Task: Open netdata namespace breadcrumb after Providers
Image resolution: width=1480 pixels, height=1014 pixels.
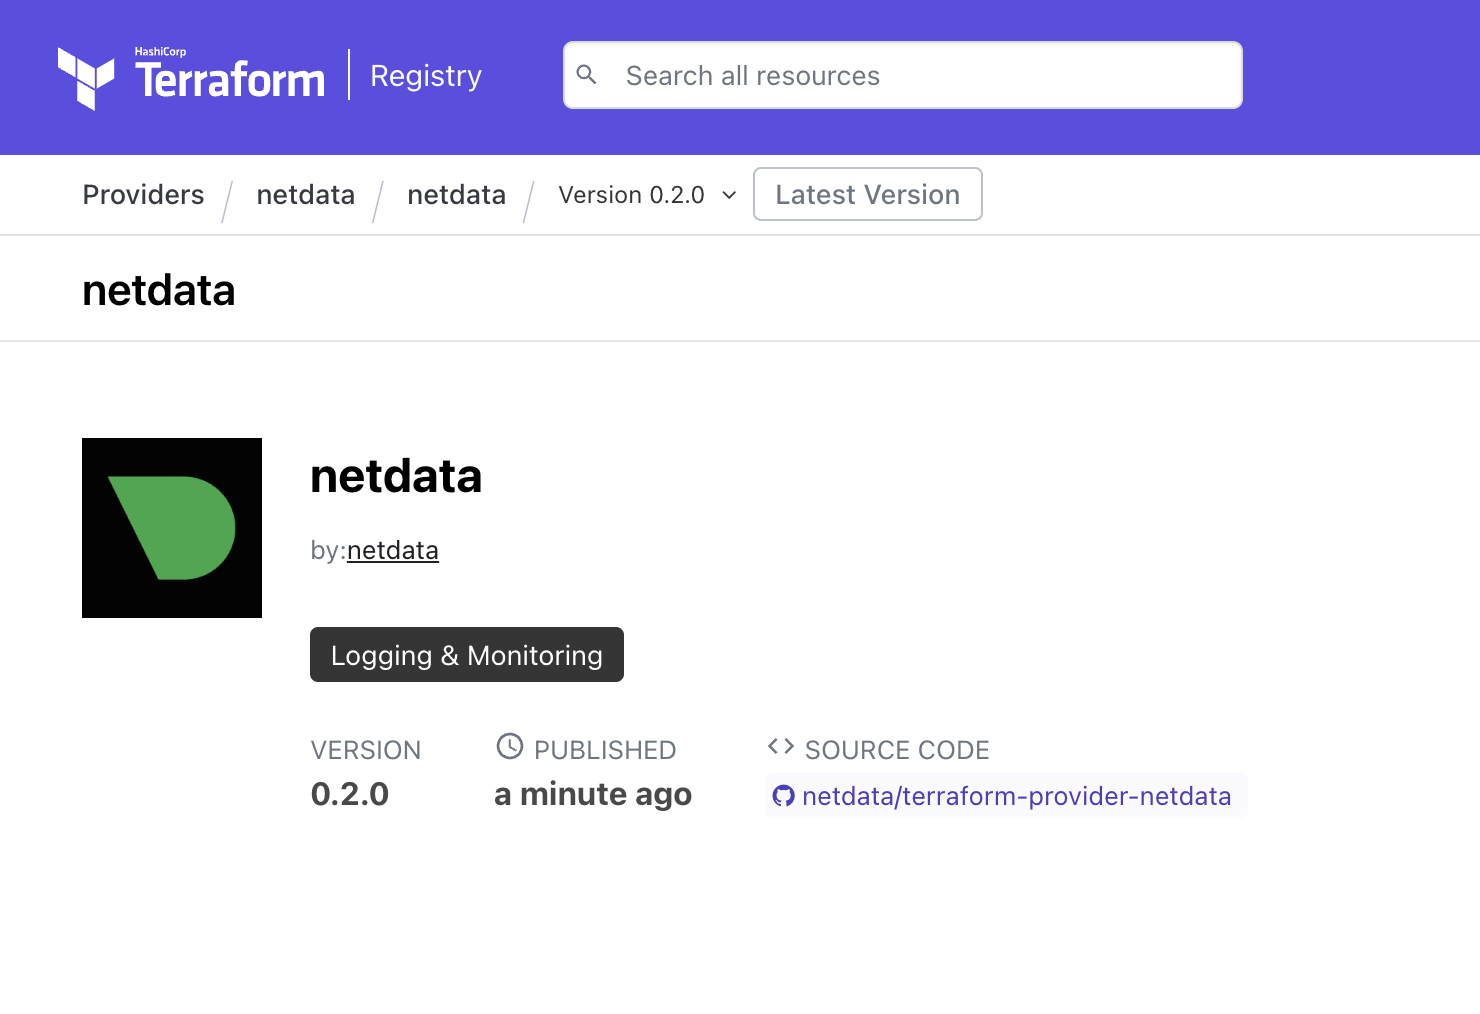Action: (305, 195)
